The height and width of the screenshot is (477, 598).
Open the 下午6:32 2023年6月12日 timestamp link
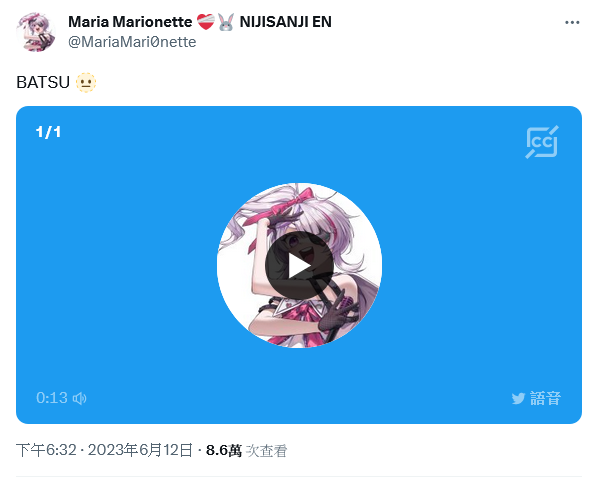pos(104,450)
